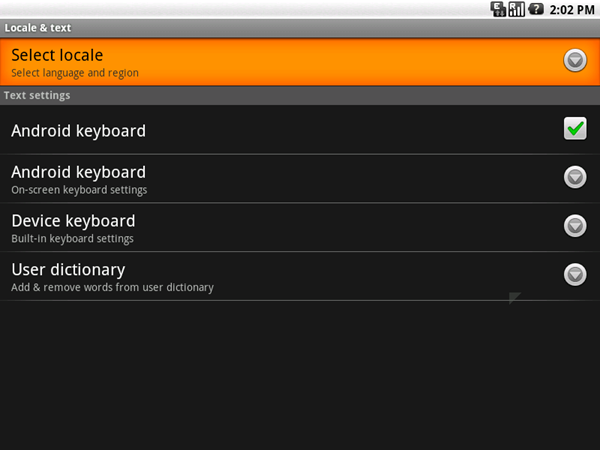Click the 'Text settings' section header
Screen dimensions: 600x450
(x=37, y=96)
